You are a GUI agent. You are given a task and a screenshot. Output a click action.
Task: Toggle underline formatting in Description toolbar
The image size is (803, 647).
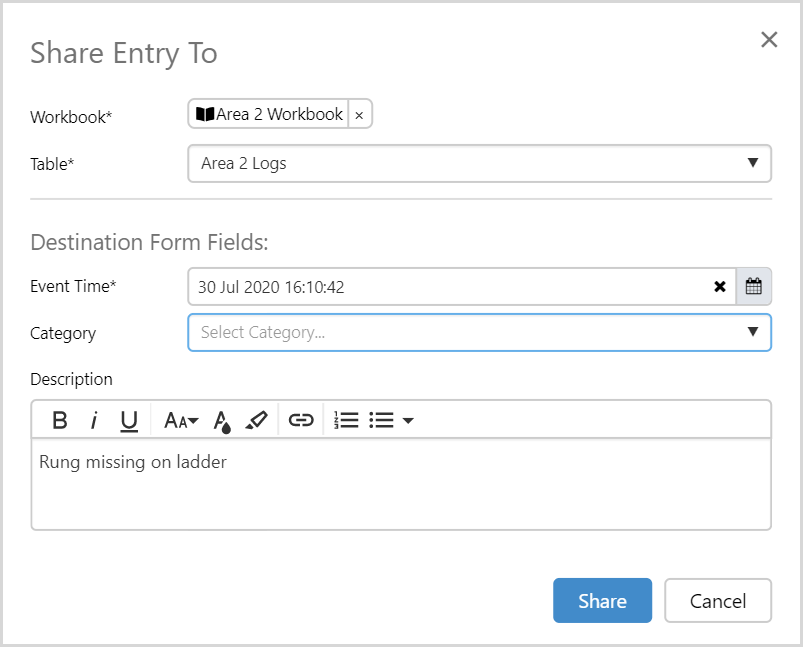[129, 420]
